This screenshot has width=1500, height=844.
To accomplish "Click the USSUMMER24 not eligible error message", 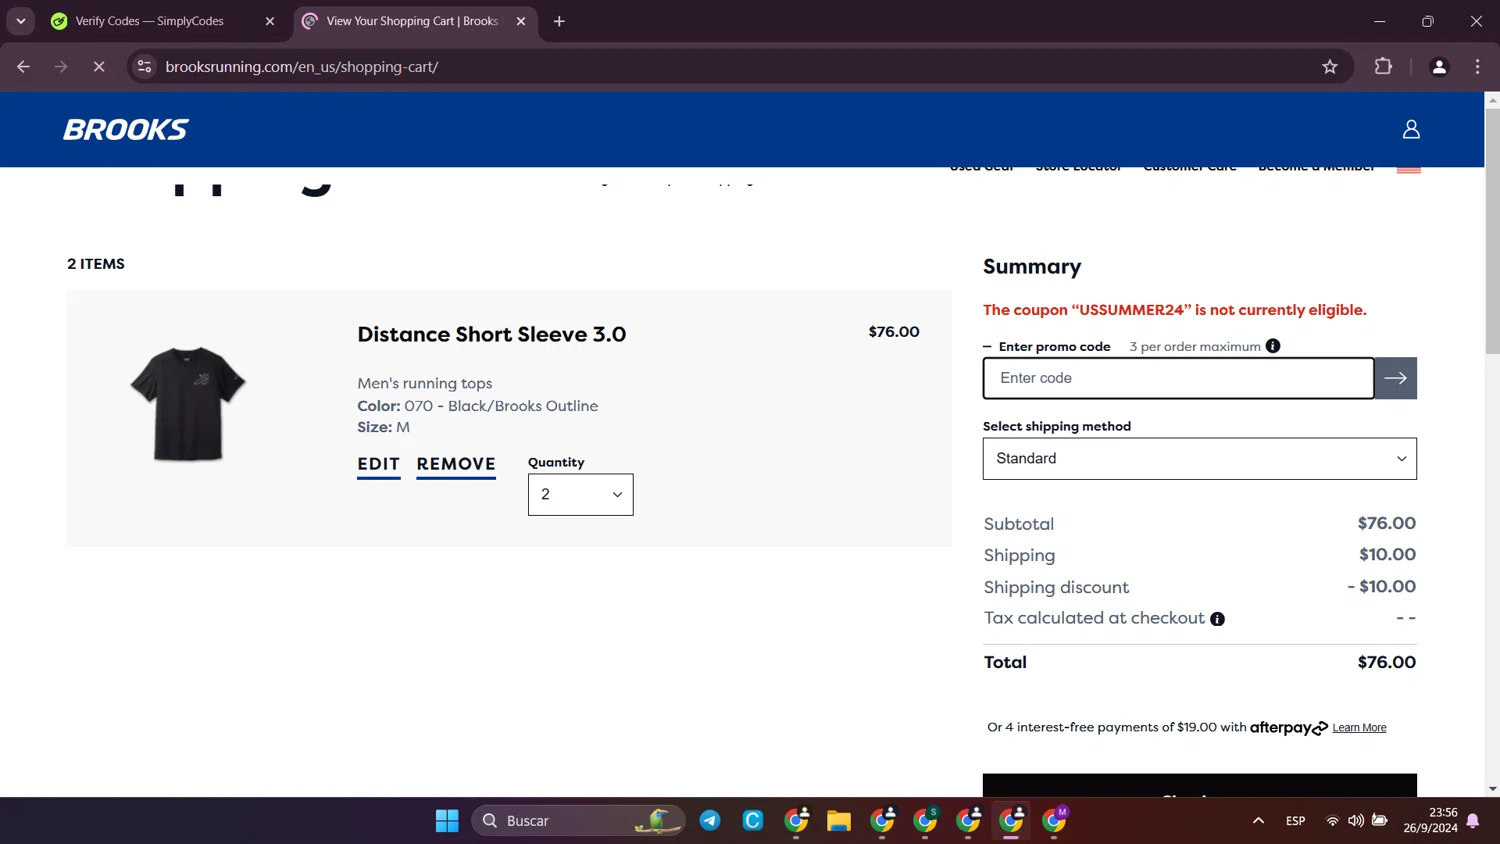I will (1175, 310).
